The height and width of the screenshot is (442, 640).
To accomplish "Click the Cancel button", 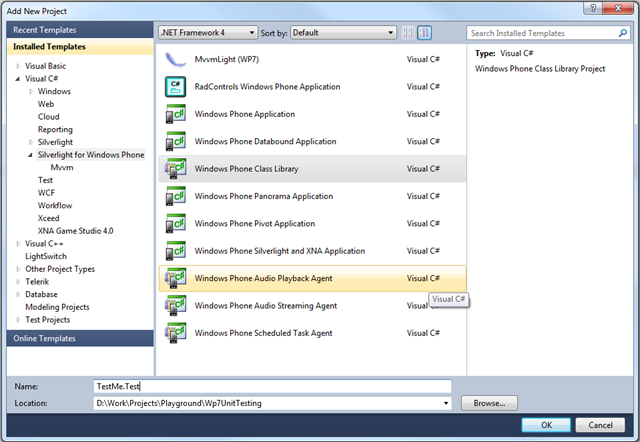I will pos(600,425).
